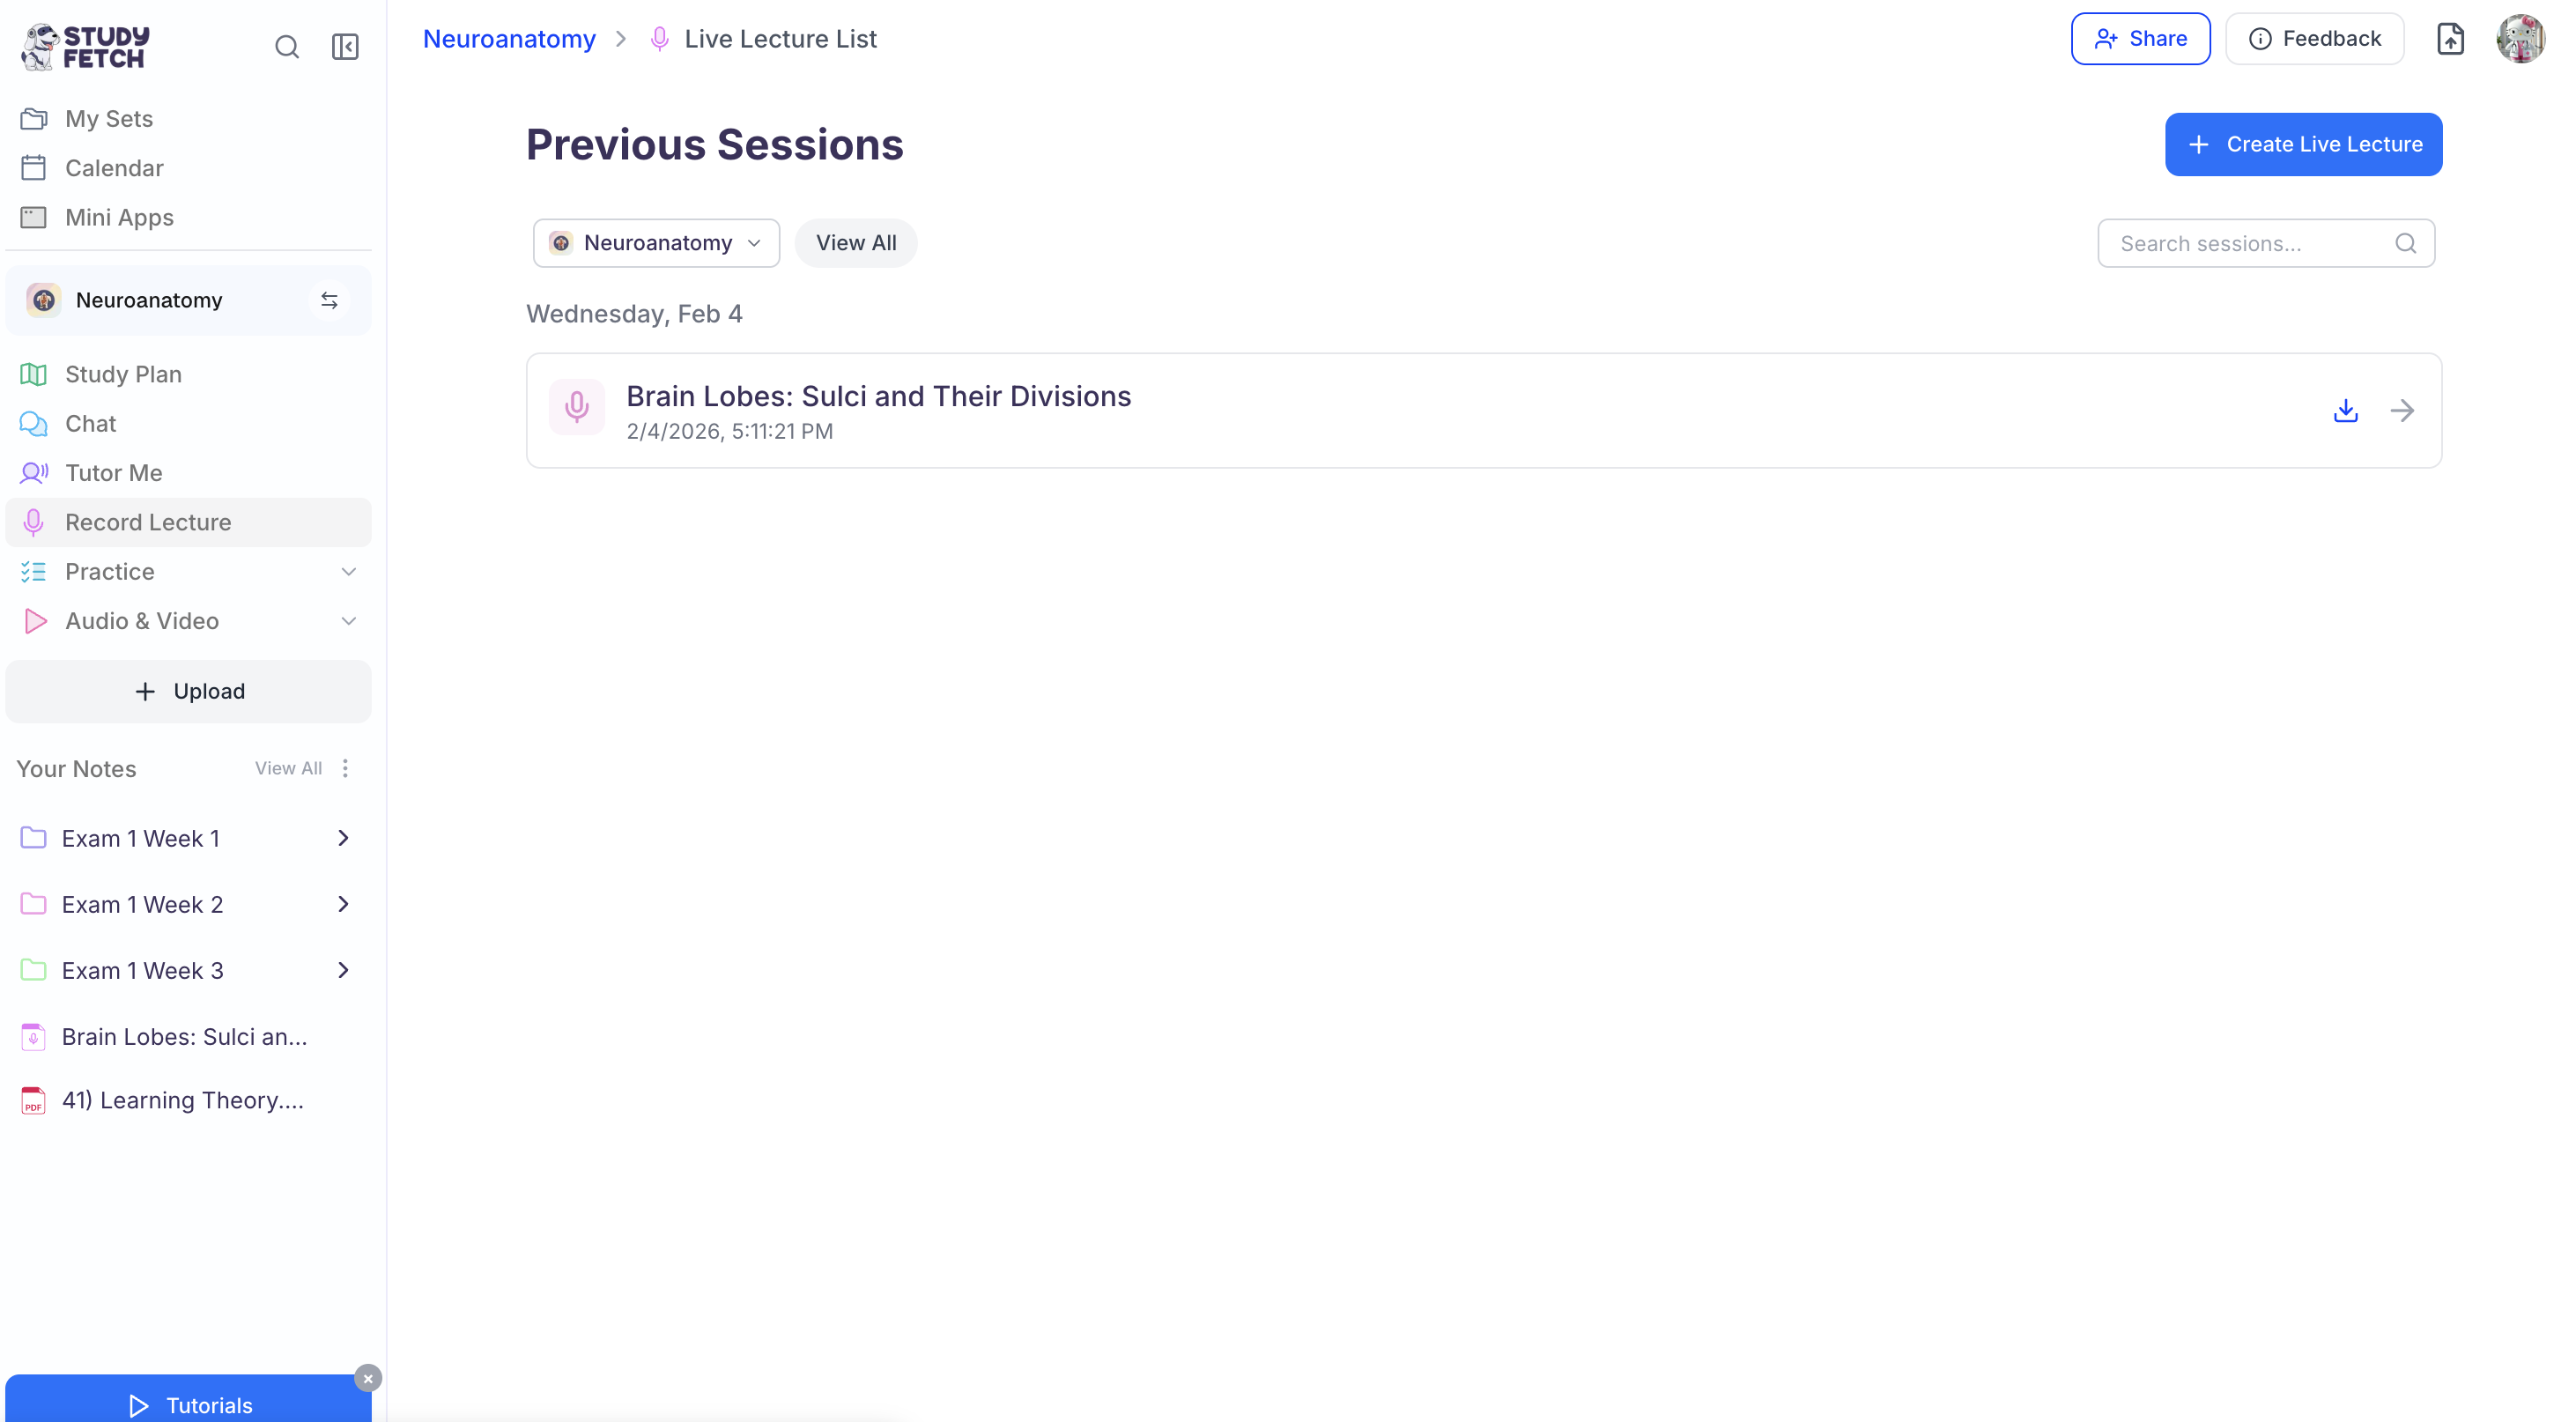The image size is (2576, 1422).
Task: Download the Brain Lobes session recording
Action: (x=2345, y=411)
